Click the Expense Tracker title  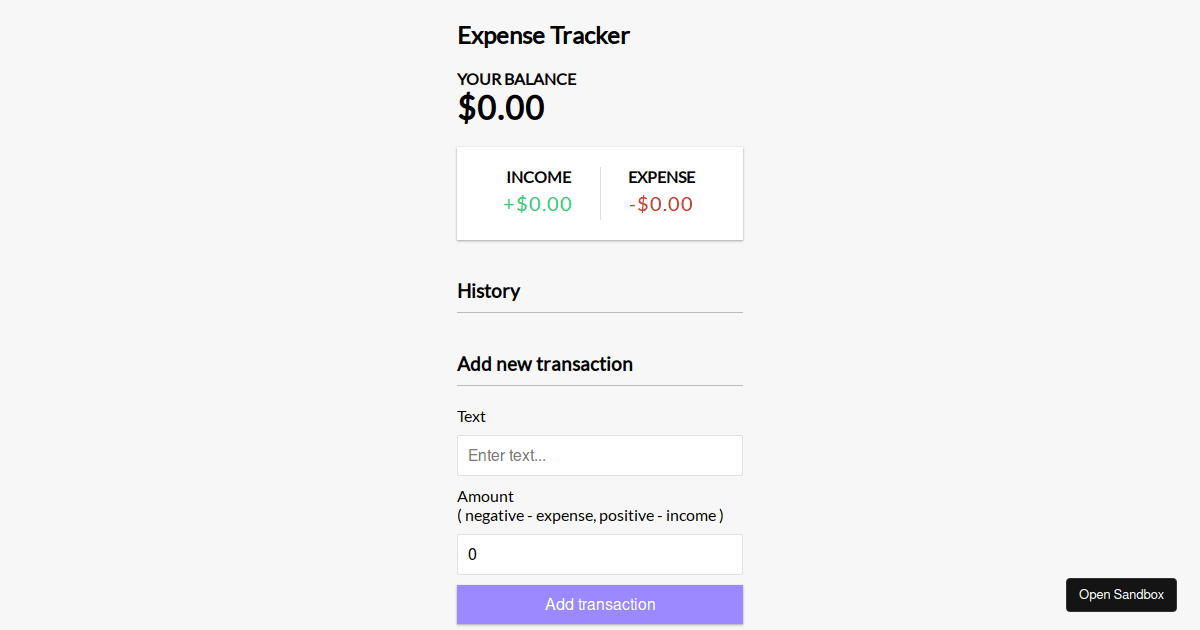coord(543,35)
